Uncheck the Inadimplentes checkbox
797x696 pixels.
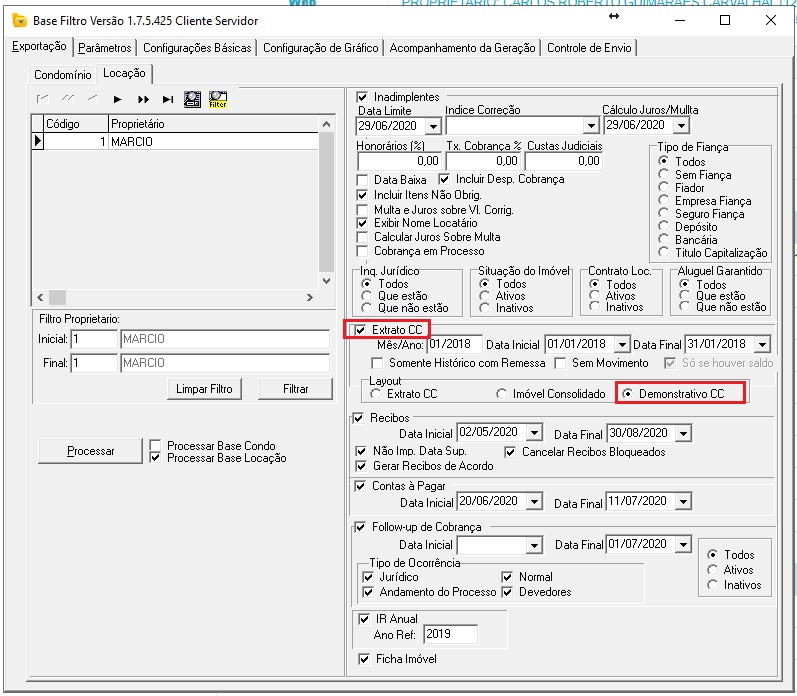tap(363, 96)
